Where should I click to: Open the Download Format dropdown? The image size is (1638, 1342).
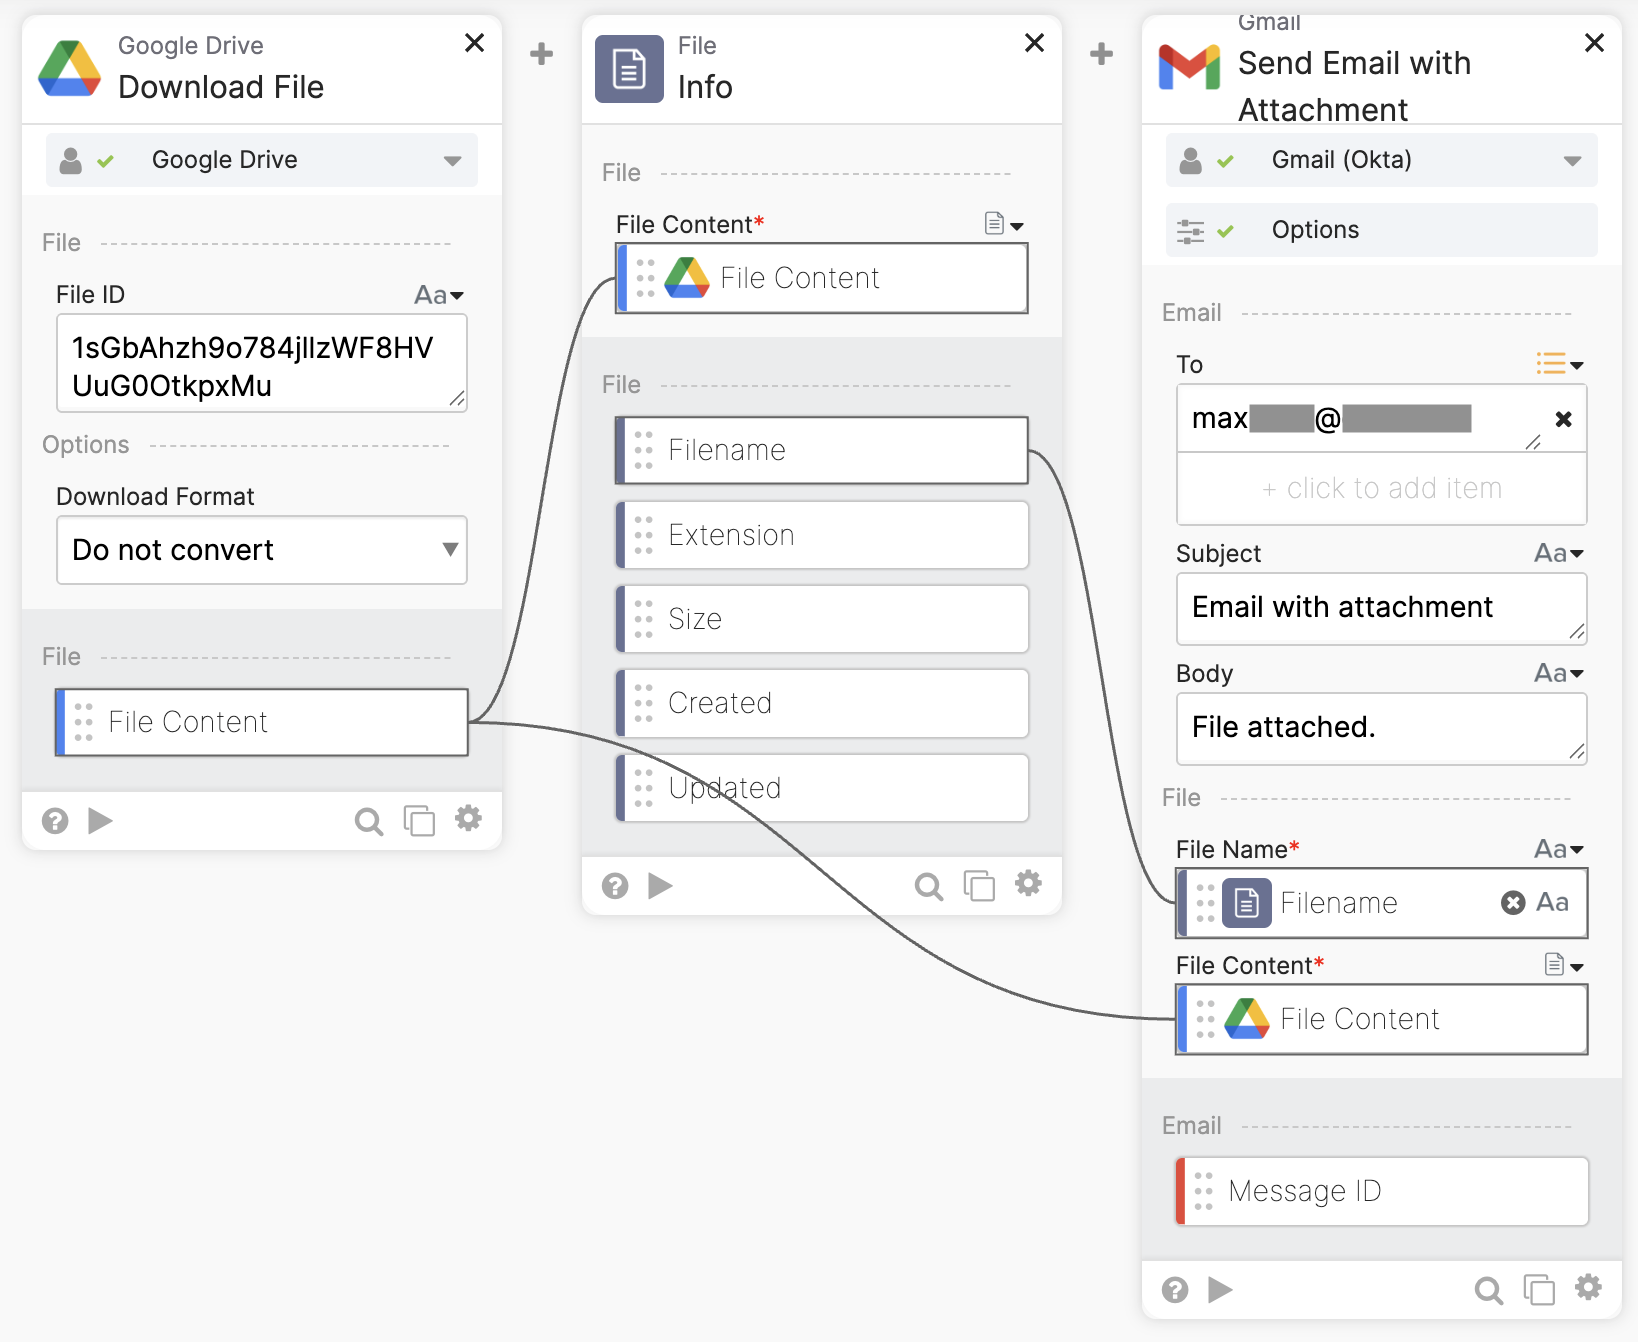pyautogui.click(x=262, y=550)
